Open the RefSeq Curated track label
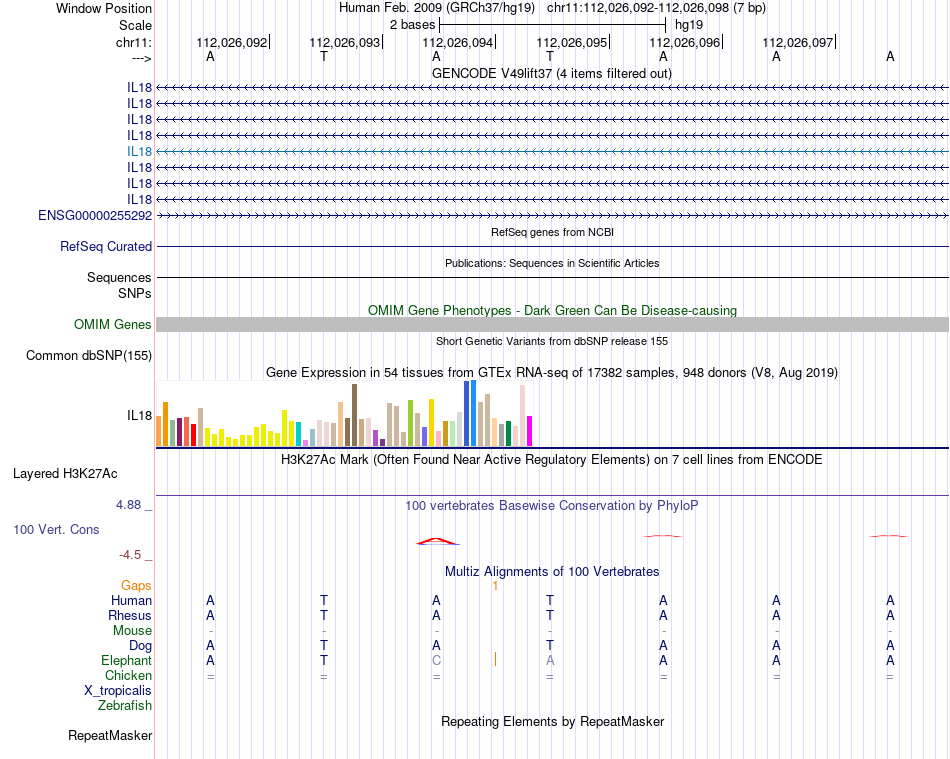This screenshot has height=759, width=950. [x=106, y=247]
